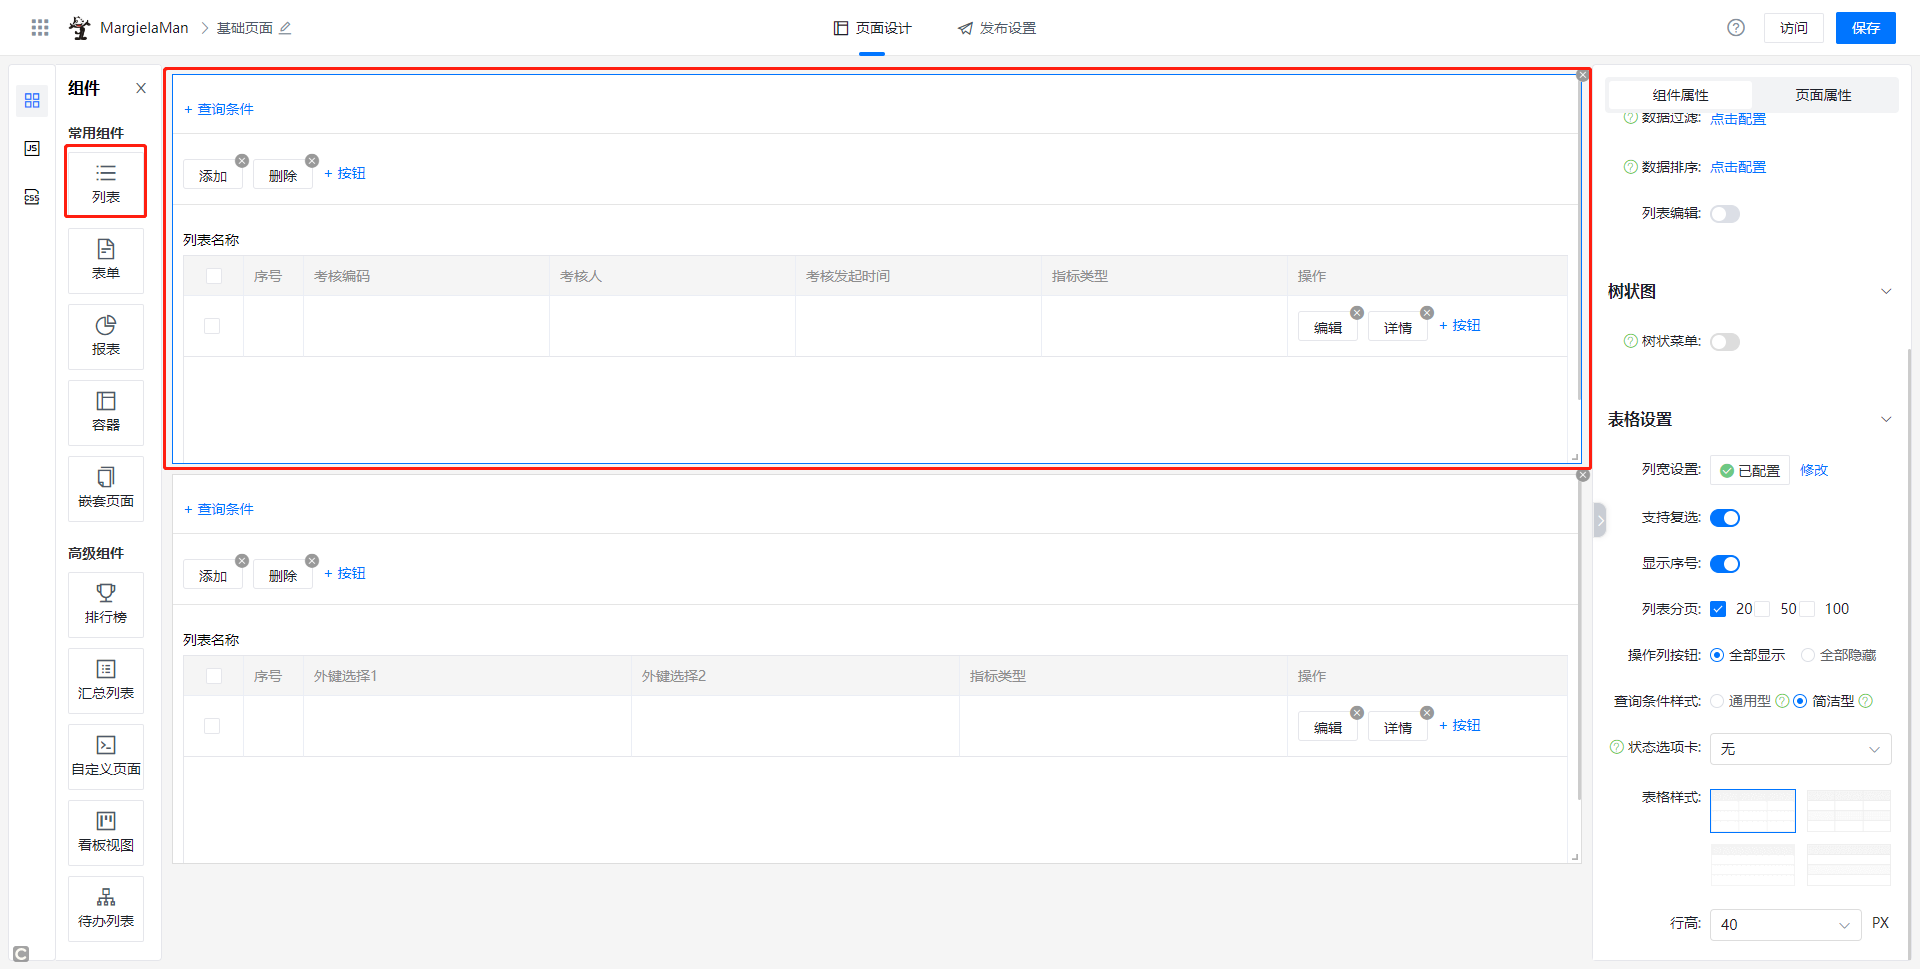Collapse the 树状图 section

[x=1886, y=292]
